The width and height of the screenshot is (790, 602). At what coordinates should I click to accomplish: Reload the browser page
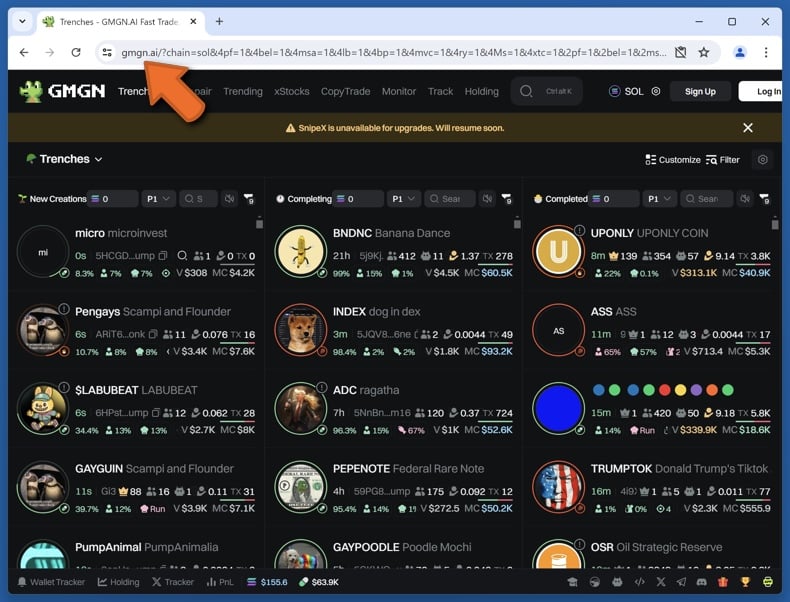click(x=76, y=52)
